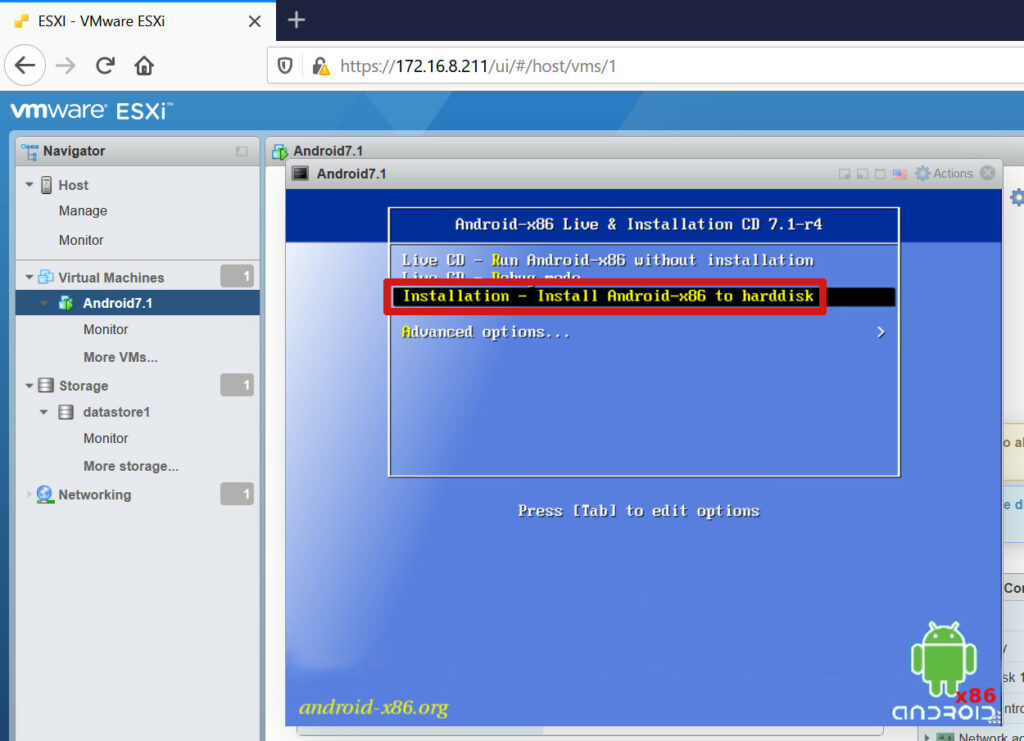This screenshot has width=1024, height=741.
Task: Select the ESXI - VMware ESXi browser tab
Action: pyautogui.click(x=138, y=22)
